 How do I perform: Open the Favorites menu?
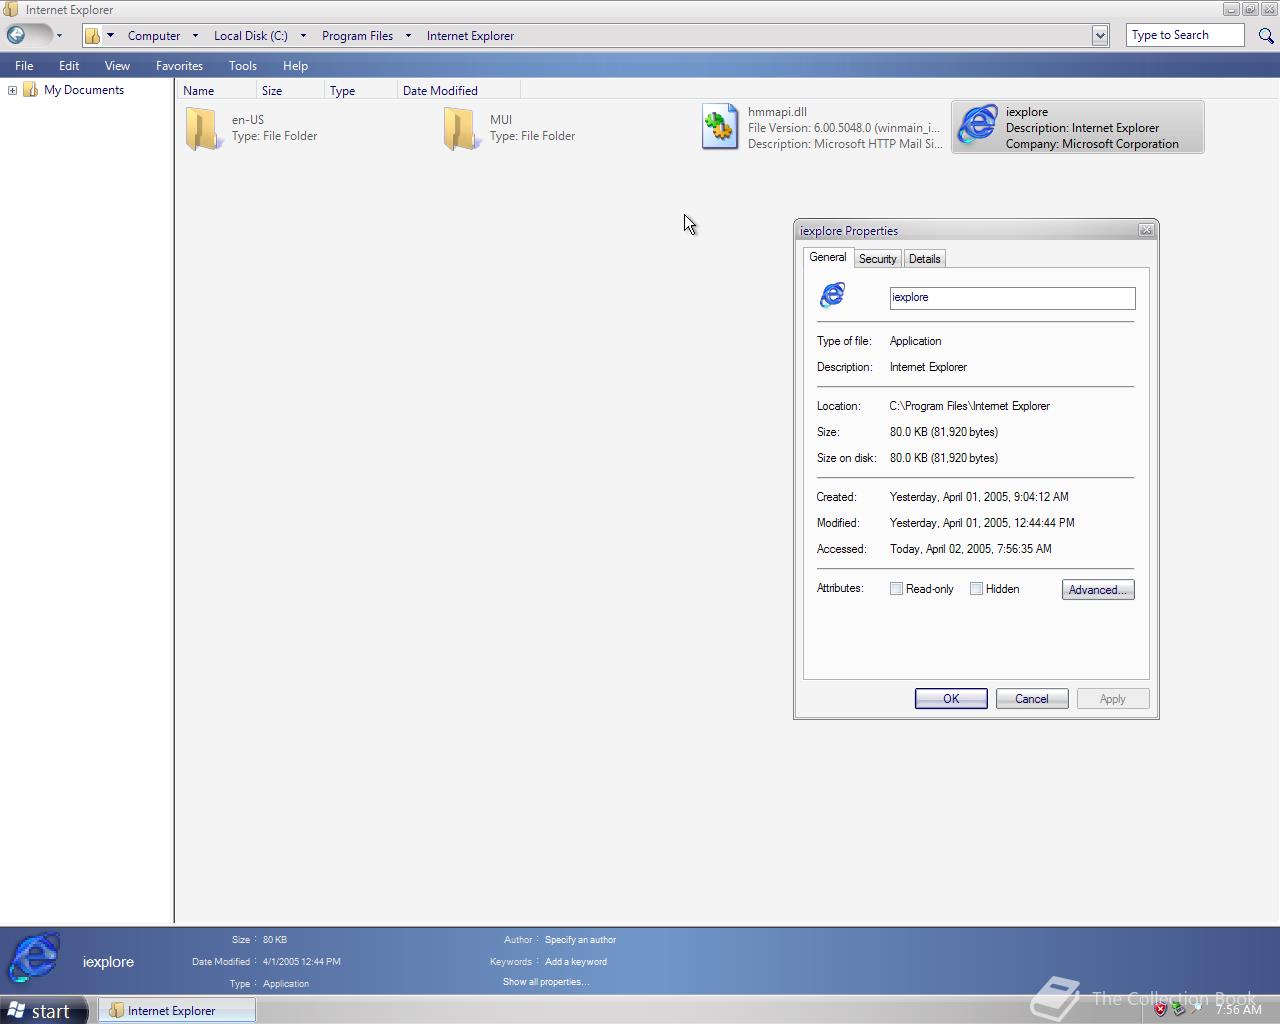[x=179, y=65]
